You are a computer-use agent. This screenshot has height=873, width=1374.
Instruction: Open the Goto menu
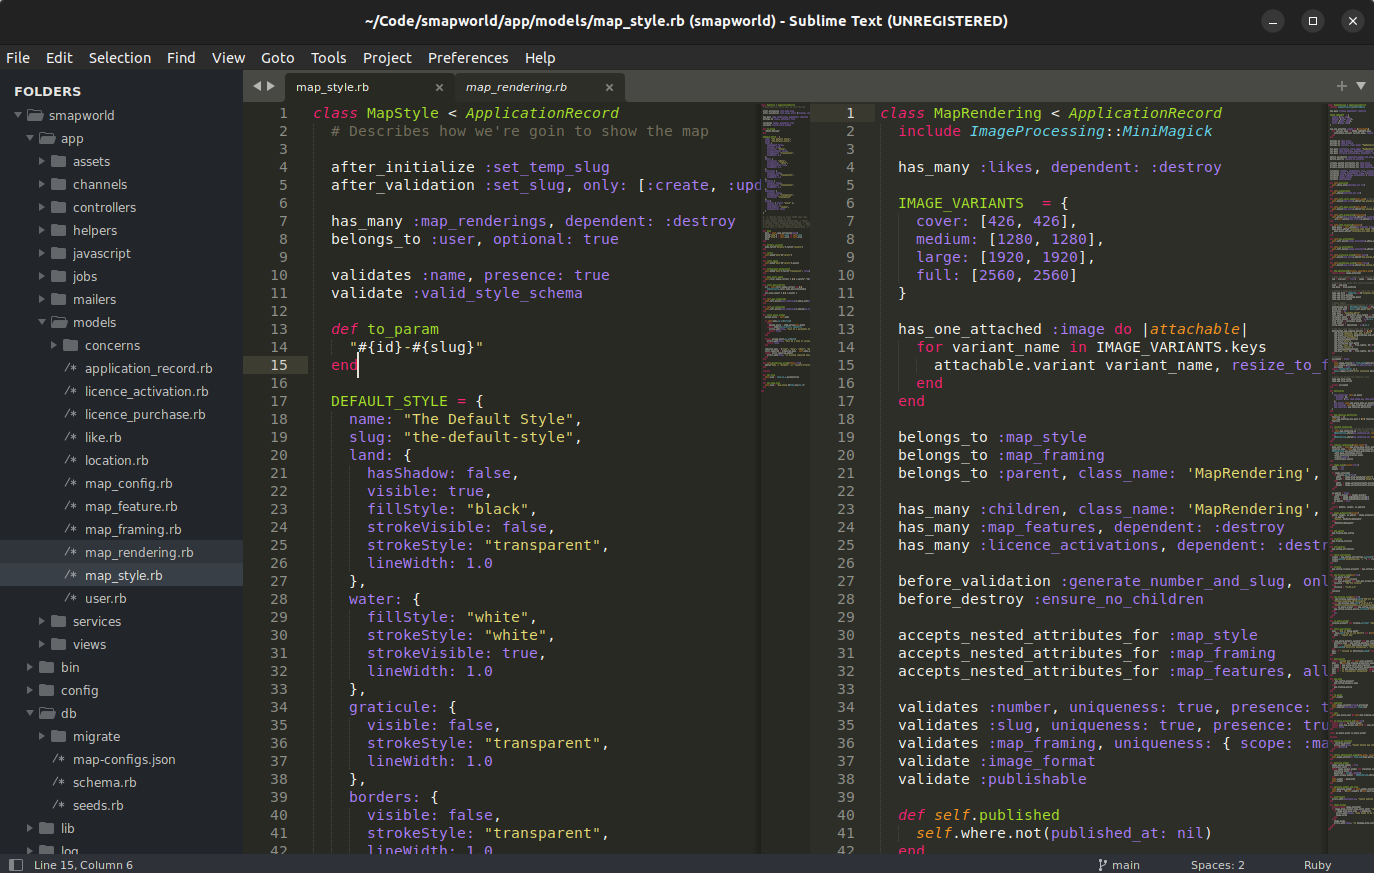278,58
